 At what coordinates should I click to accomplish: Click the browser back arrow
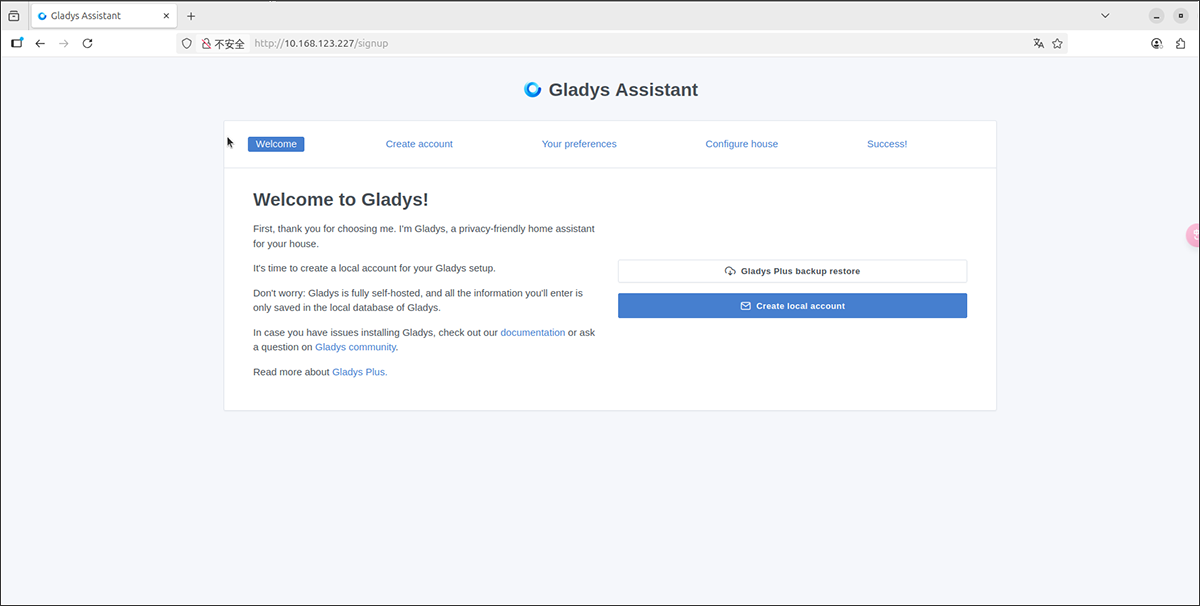click(40, 44)
